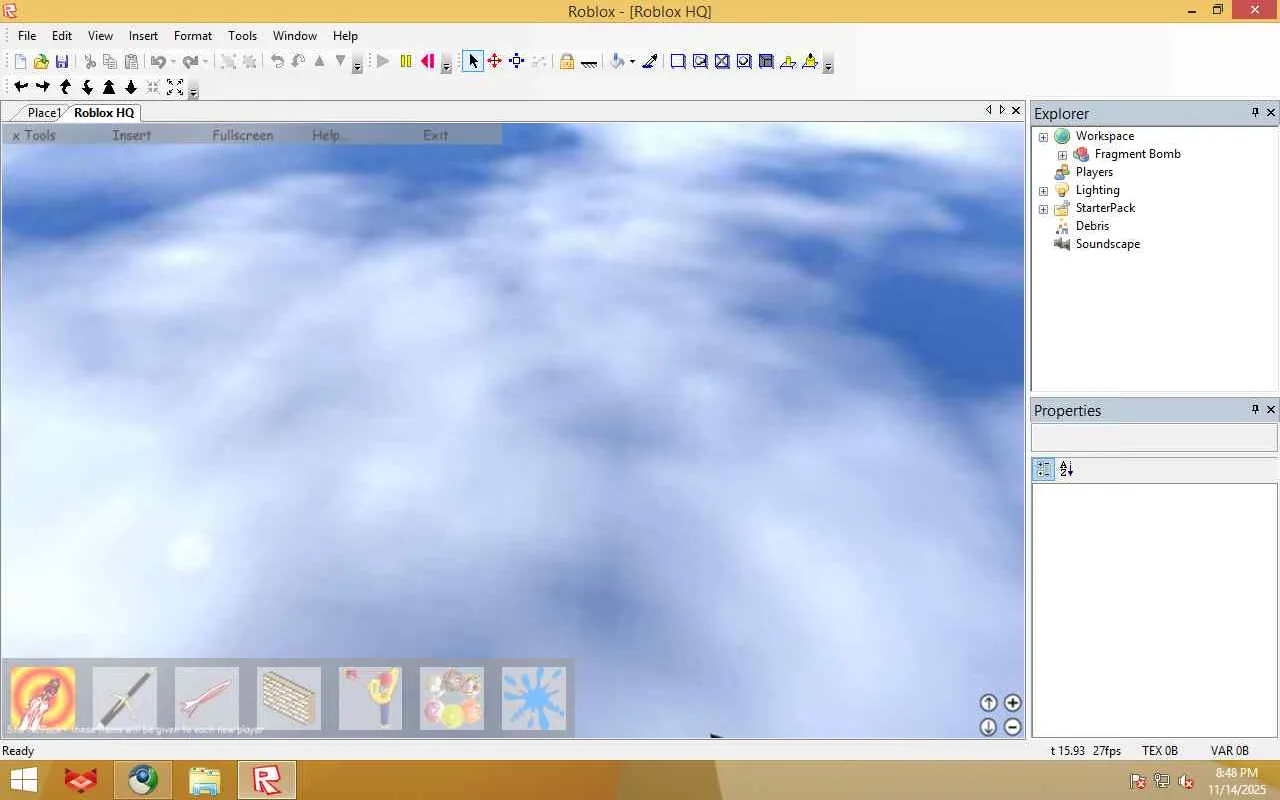The height and width of the screenshot is (800, 1280).
Task: Start the simulation with the Play button
Action: pyautogui.click(x=383, y=62)
